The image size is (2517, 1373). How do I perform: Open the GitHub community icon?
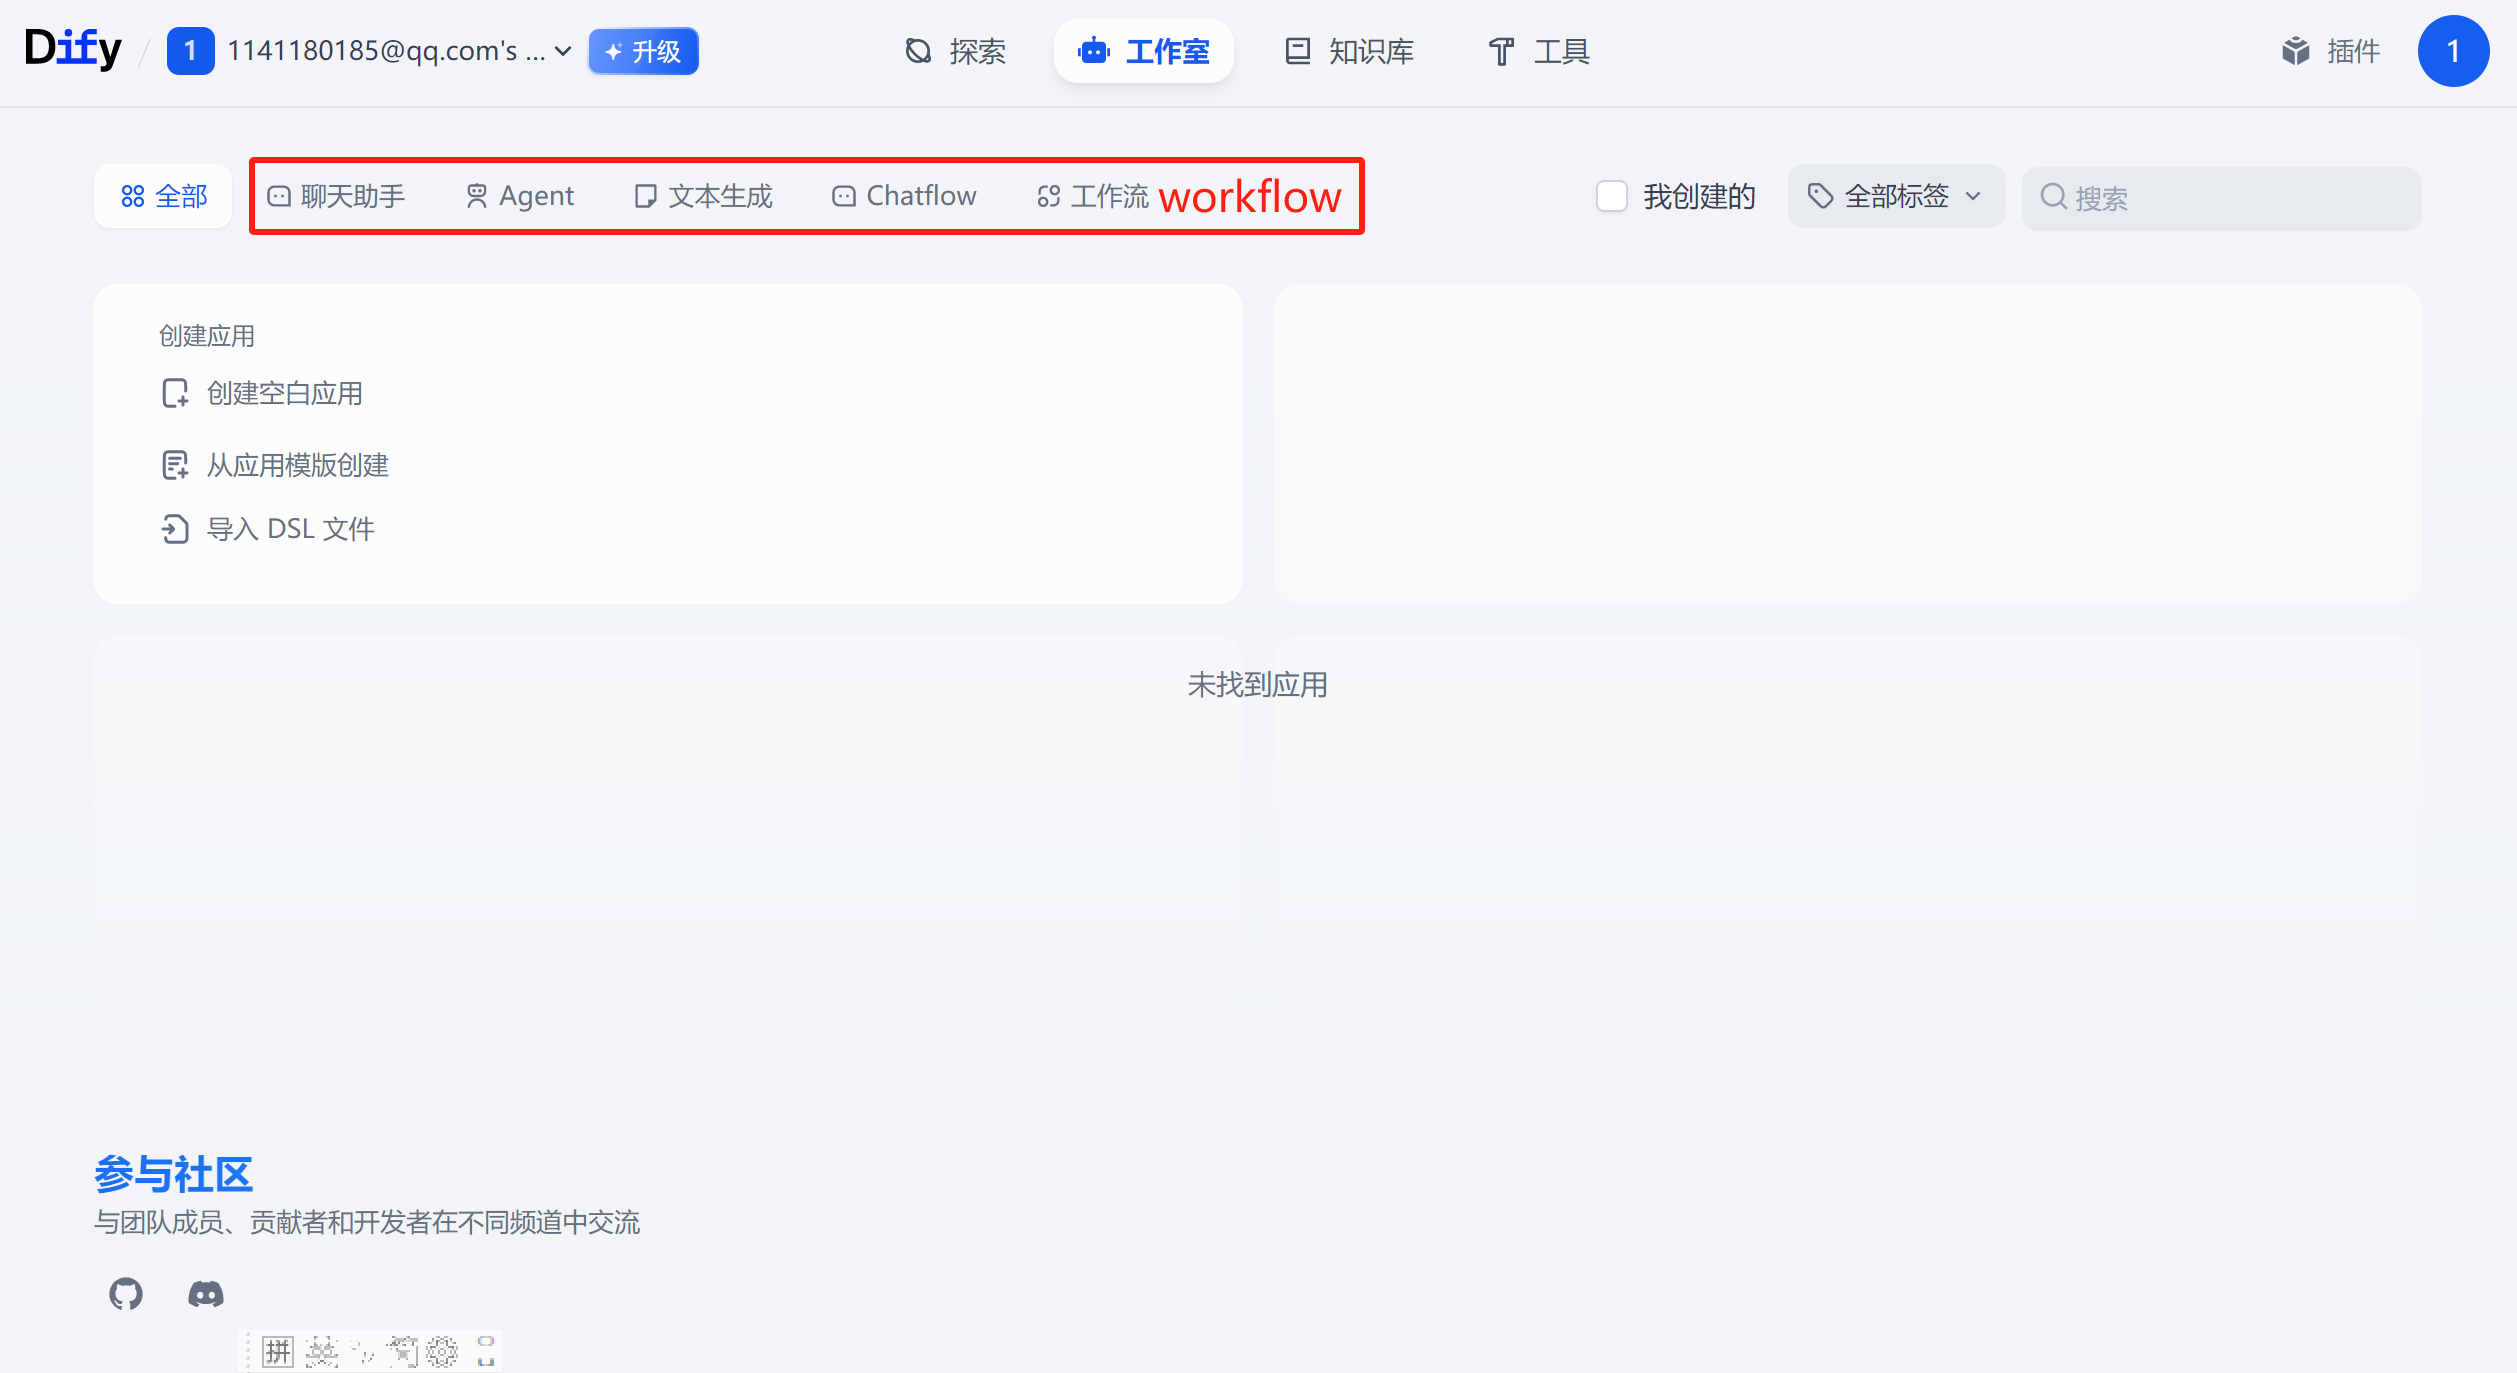tap(126, 1293)
